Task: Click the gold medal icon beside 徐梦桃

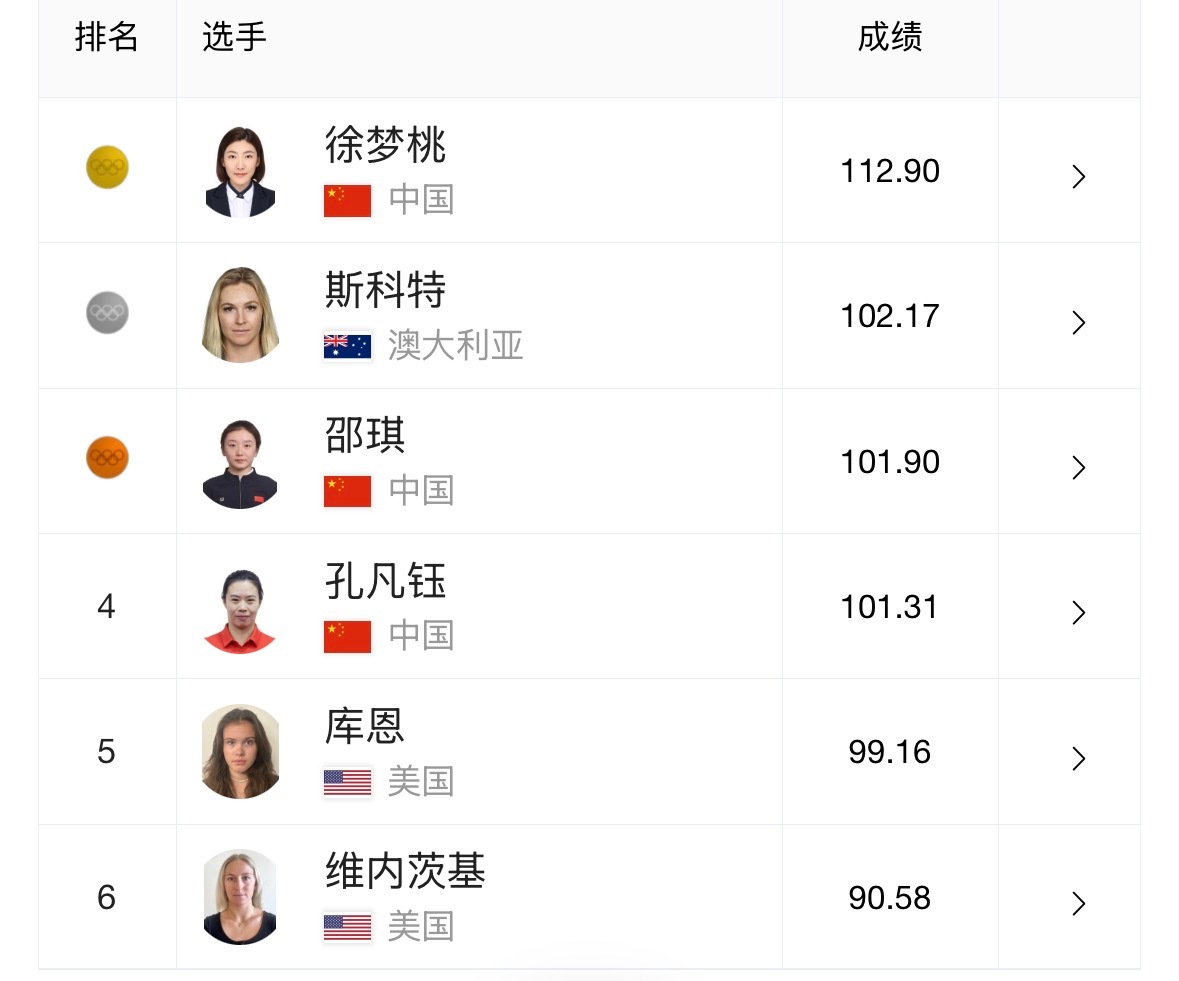Action: [x=107, y=167]
